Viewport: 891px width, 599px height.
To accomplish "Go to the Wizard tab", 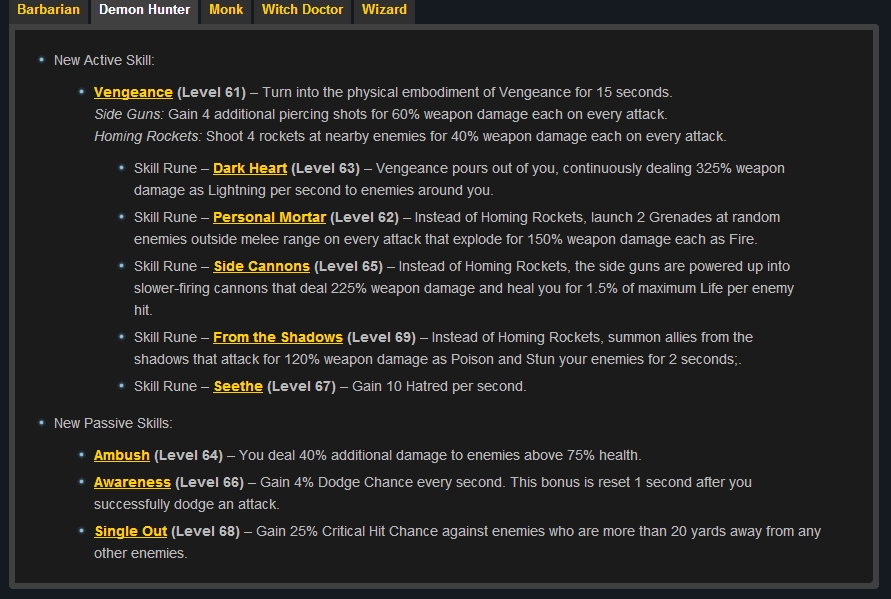I will (384, 10).
